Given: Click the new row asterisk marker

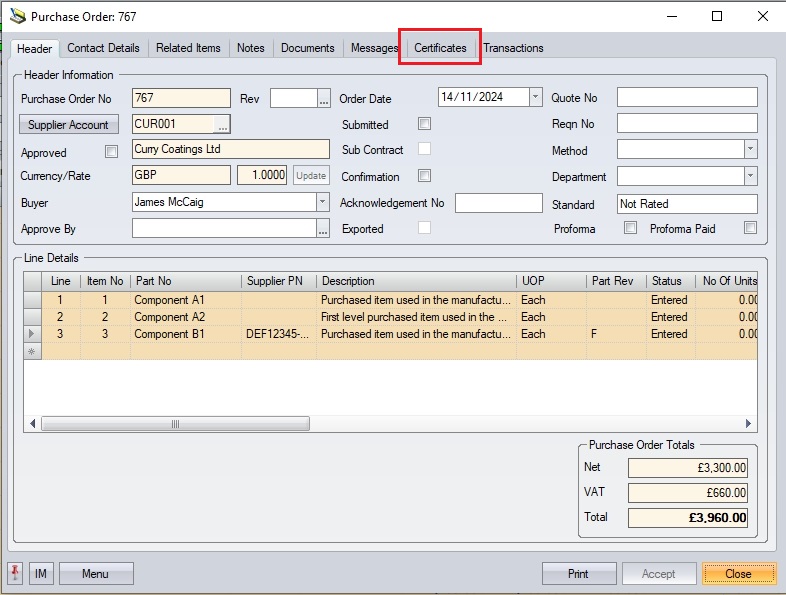Looking at the screenshot, I should (33, 351).
